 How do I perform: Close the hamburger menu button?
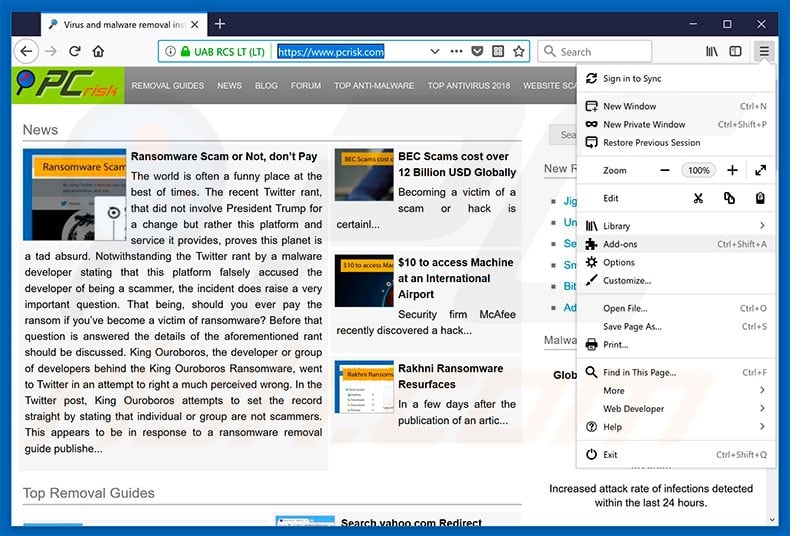tap(764, 51)
